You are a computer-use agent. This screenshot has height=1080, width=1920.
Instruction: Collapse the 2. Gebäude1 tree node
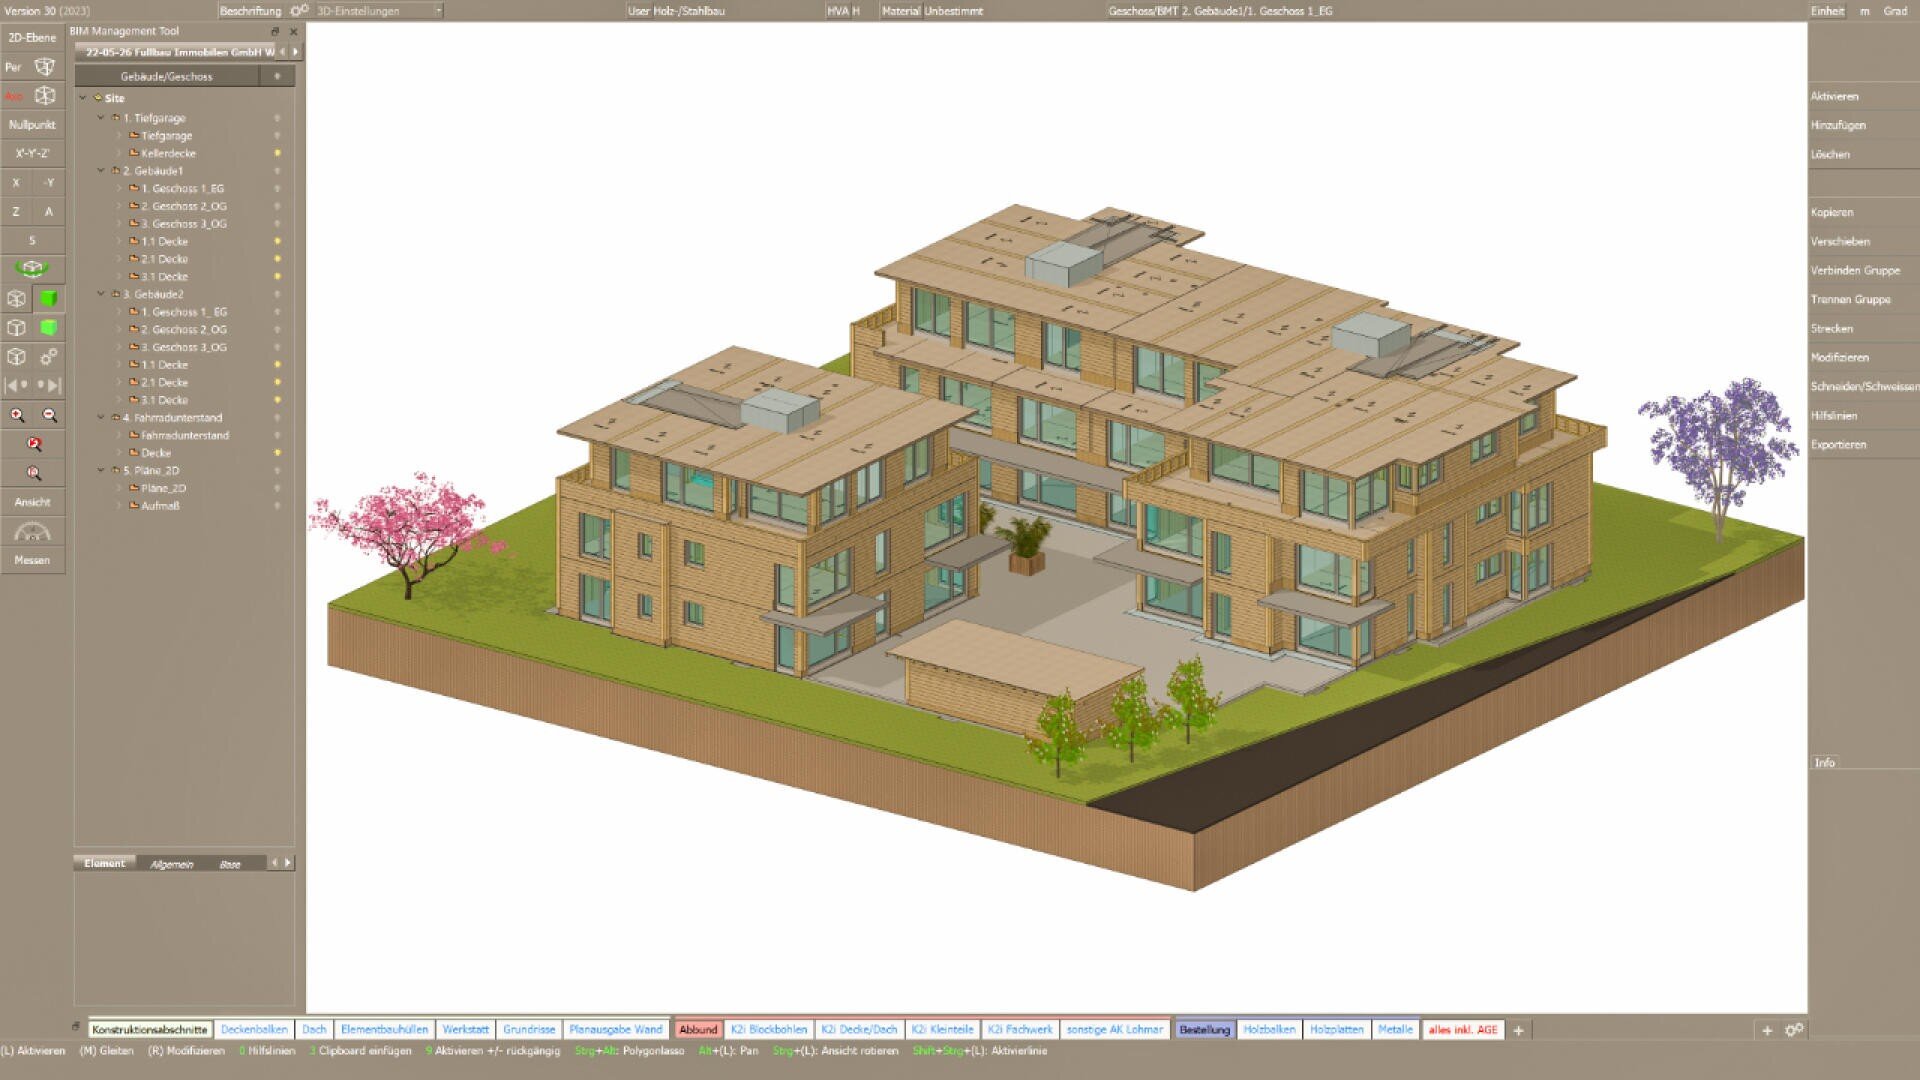[x=100, y=170]
